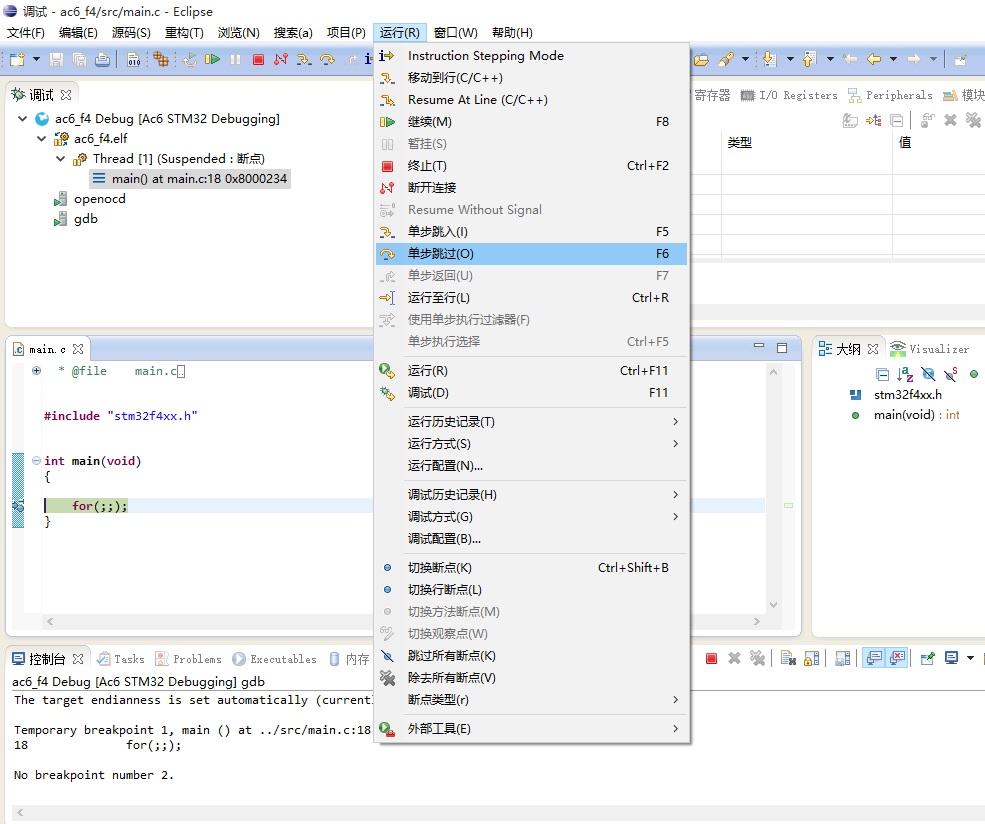This screenshot has height=824, width=985.
Task: Open the 外部工具(E) submenu
Action: [531, 729]
